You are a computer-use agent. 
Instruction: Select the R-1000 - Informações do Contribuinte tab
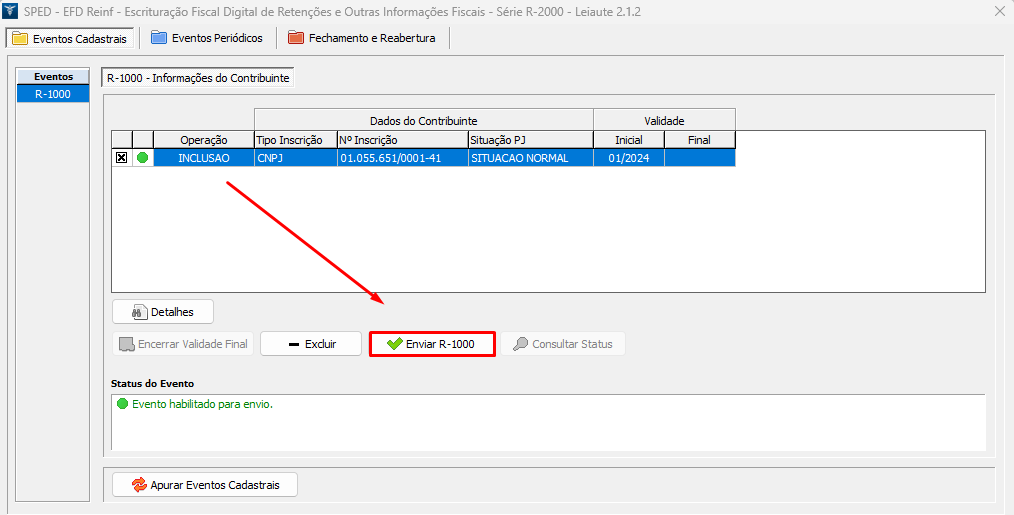198,77
